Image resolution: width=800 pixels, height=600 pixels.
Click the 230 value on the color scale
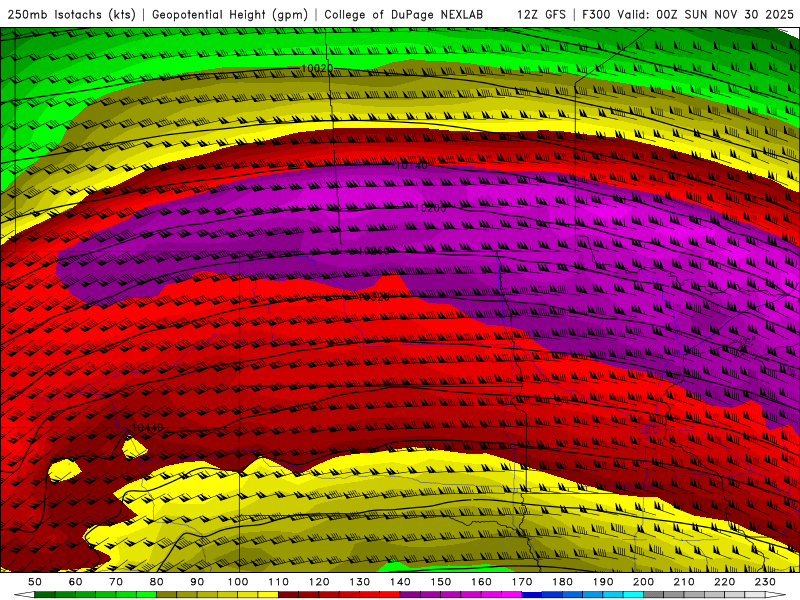point(765,582)
